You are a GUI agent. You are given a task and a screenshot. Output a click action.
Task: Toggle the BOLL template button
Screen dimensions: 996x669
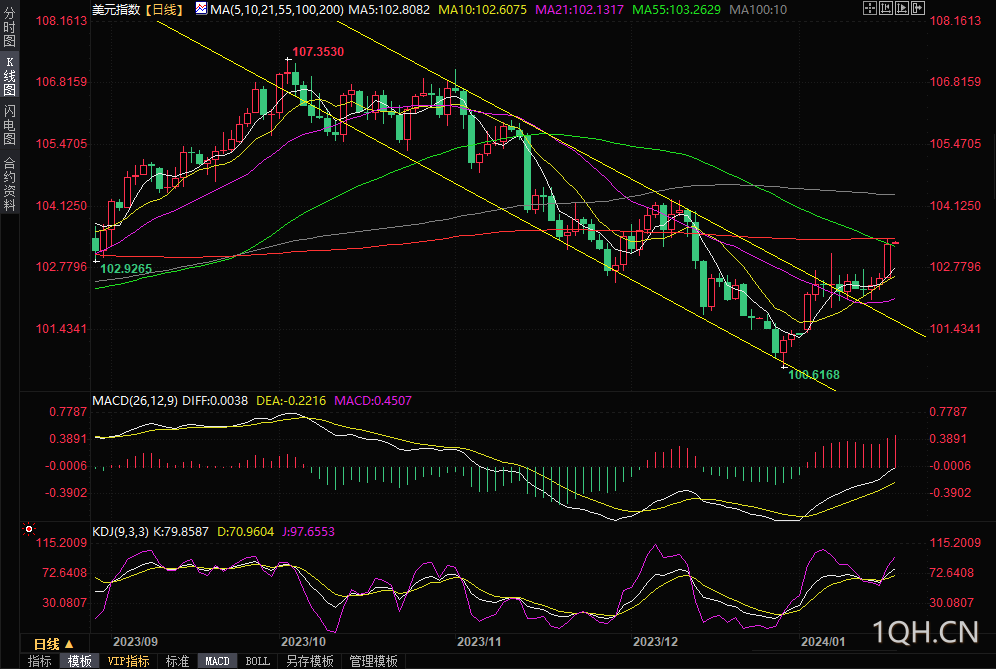257,661
